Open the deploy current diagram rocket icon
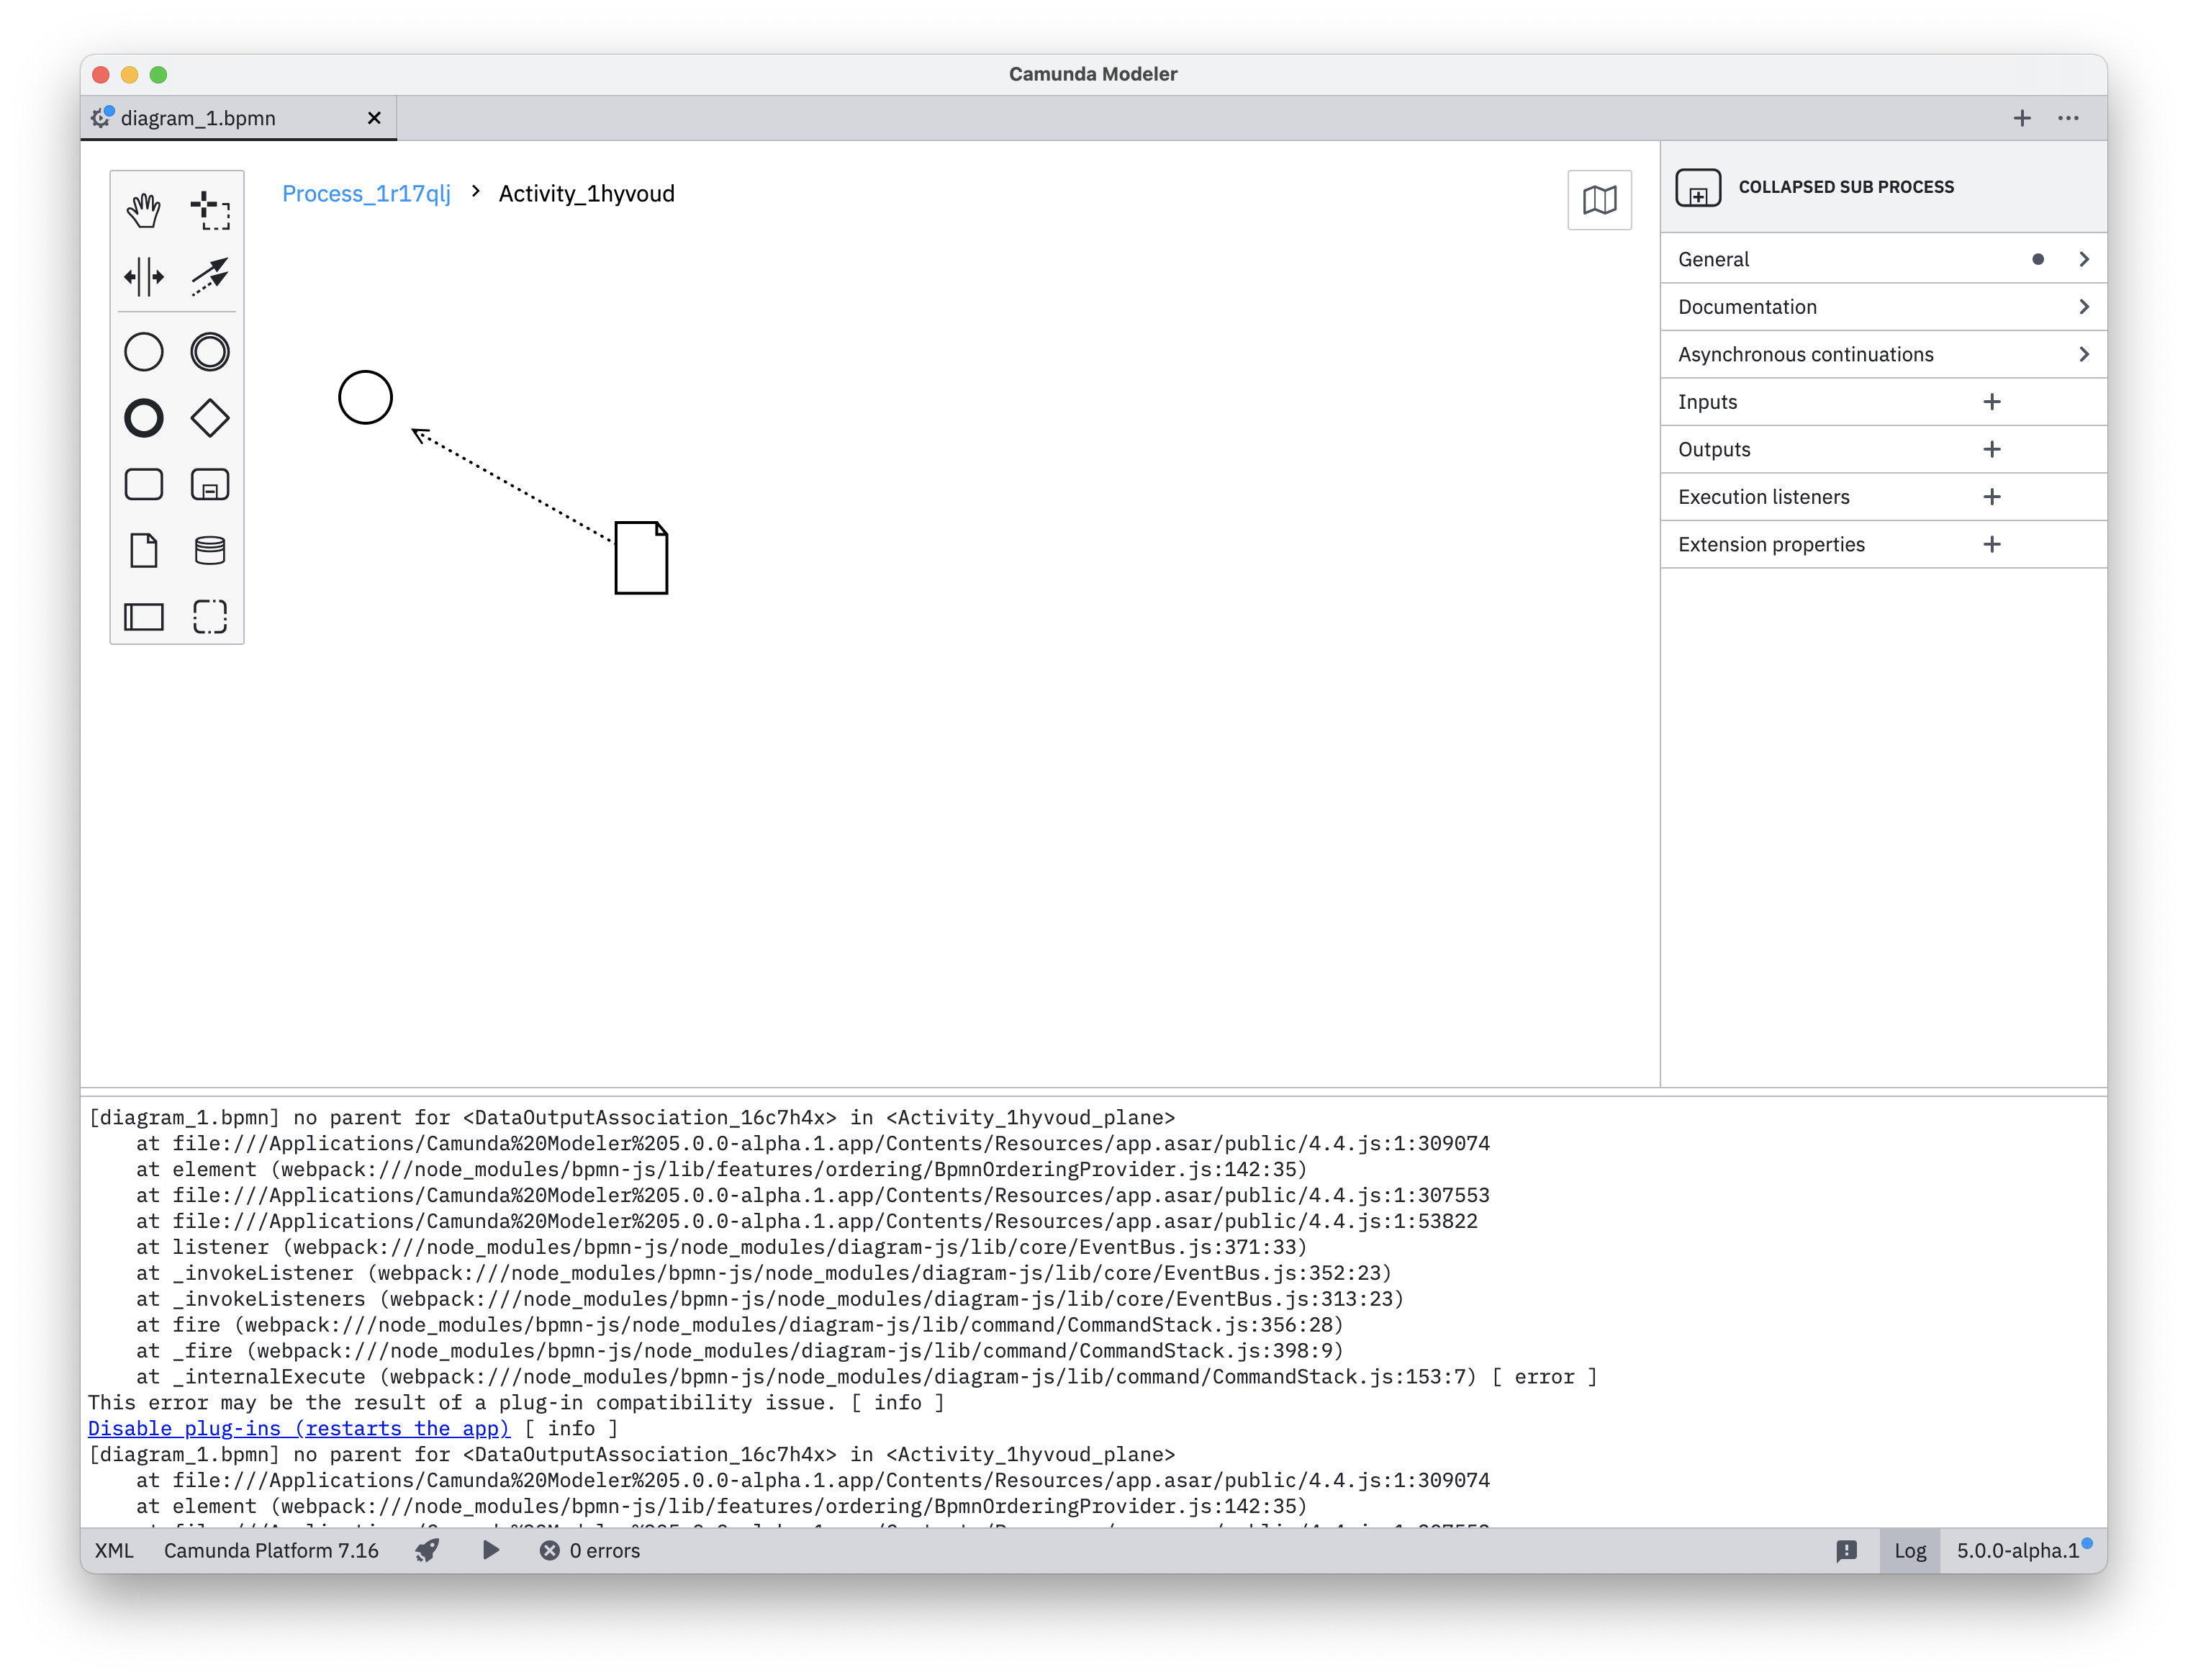 coord(426,1550)
